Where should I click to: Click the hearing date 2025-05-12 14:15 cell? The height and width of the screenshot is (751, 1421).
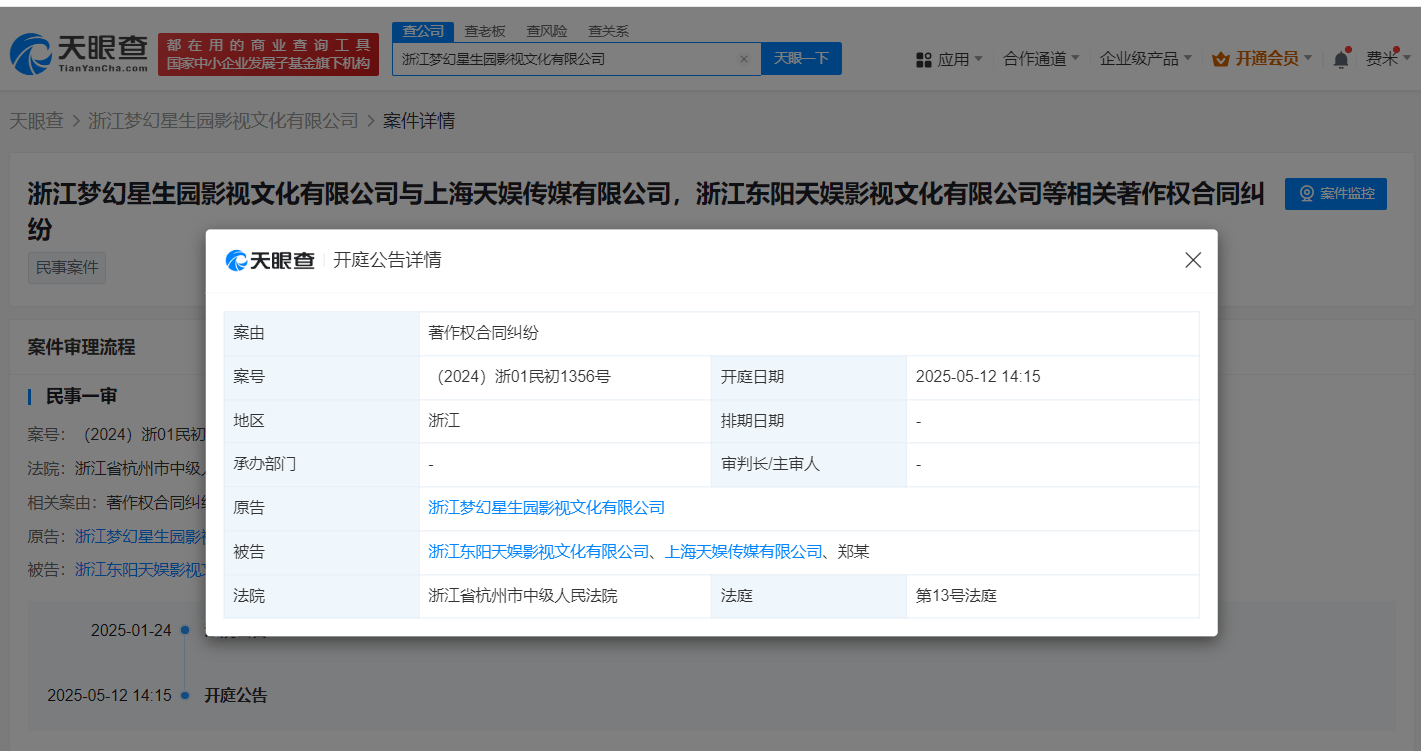[1053, 377]
